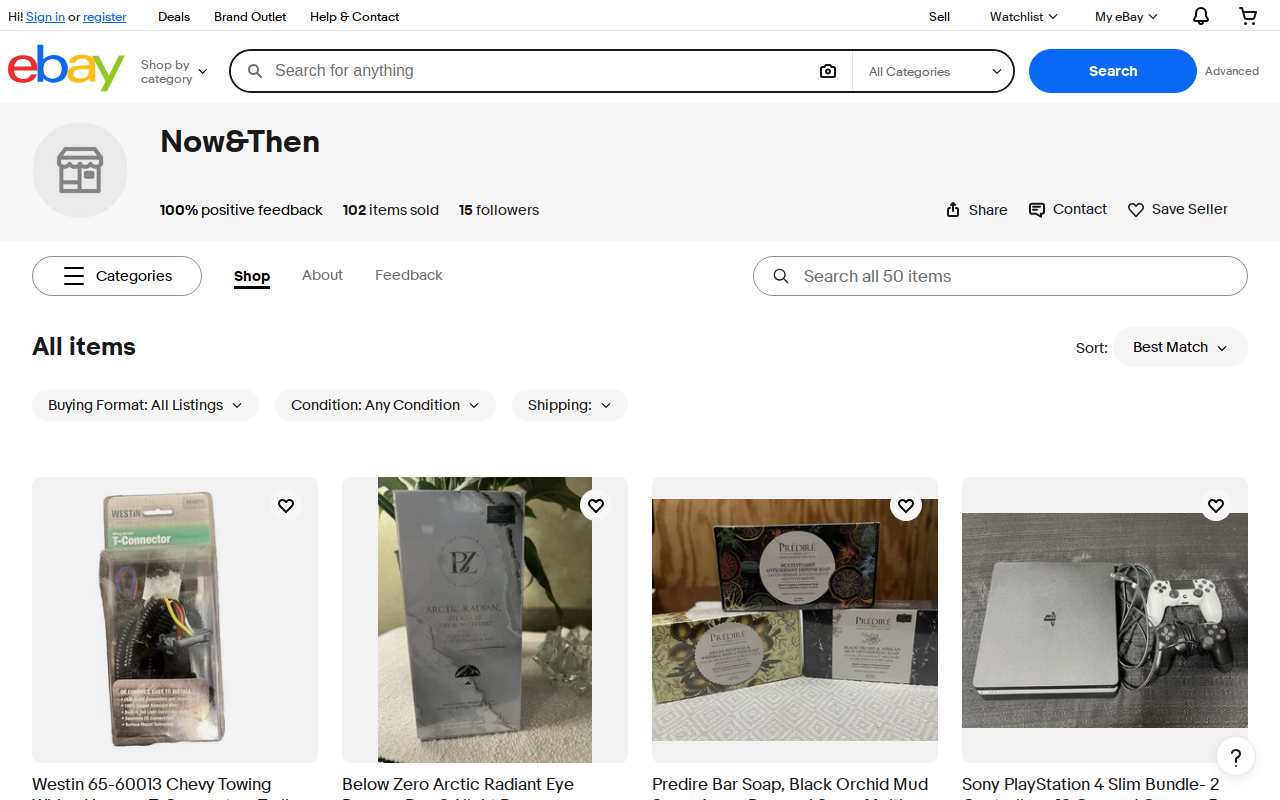Add Sony PlayStation 4 to watchlist heart

(x=1216, y=506)
